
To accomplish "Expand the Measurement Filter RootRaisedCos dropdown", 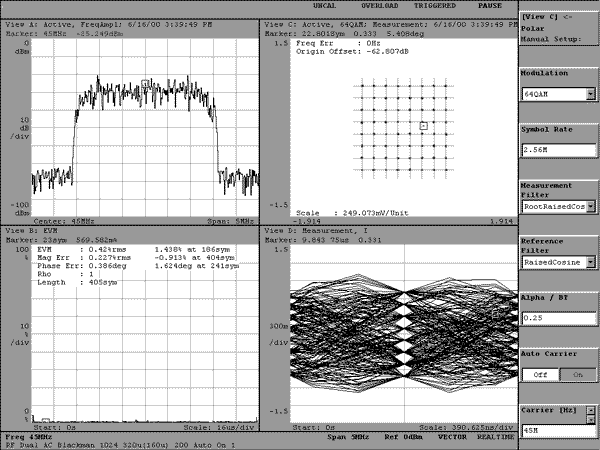I will (x=591, y=206).
